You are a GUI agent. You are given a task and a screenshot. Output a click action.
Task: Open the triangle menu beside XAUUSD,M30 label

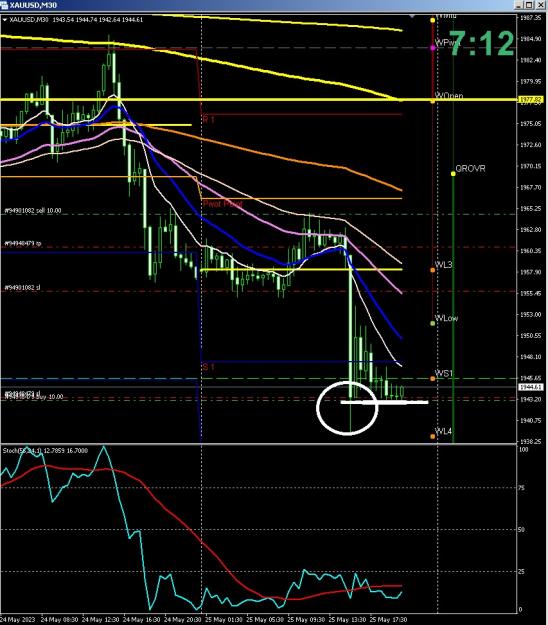pos(5,20)
